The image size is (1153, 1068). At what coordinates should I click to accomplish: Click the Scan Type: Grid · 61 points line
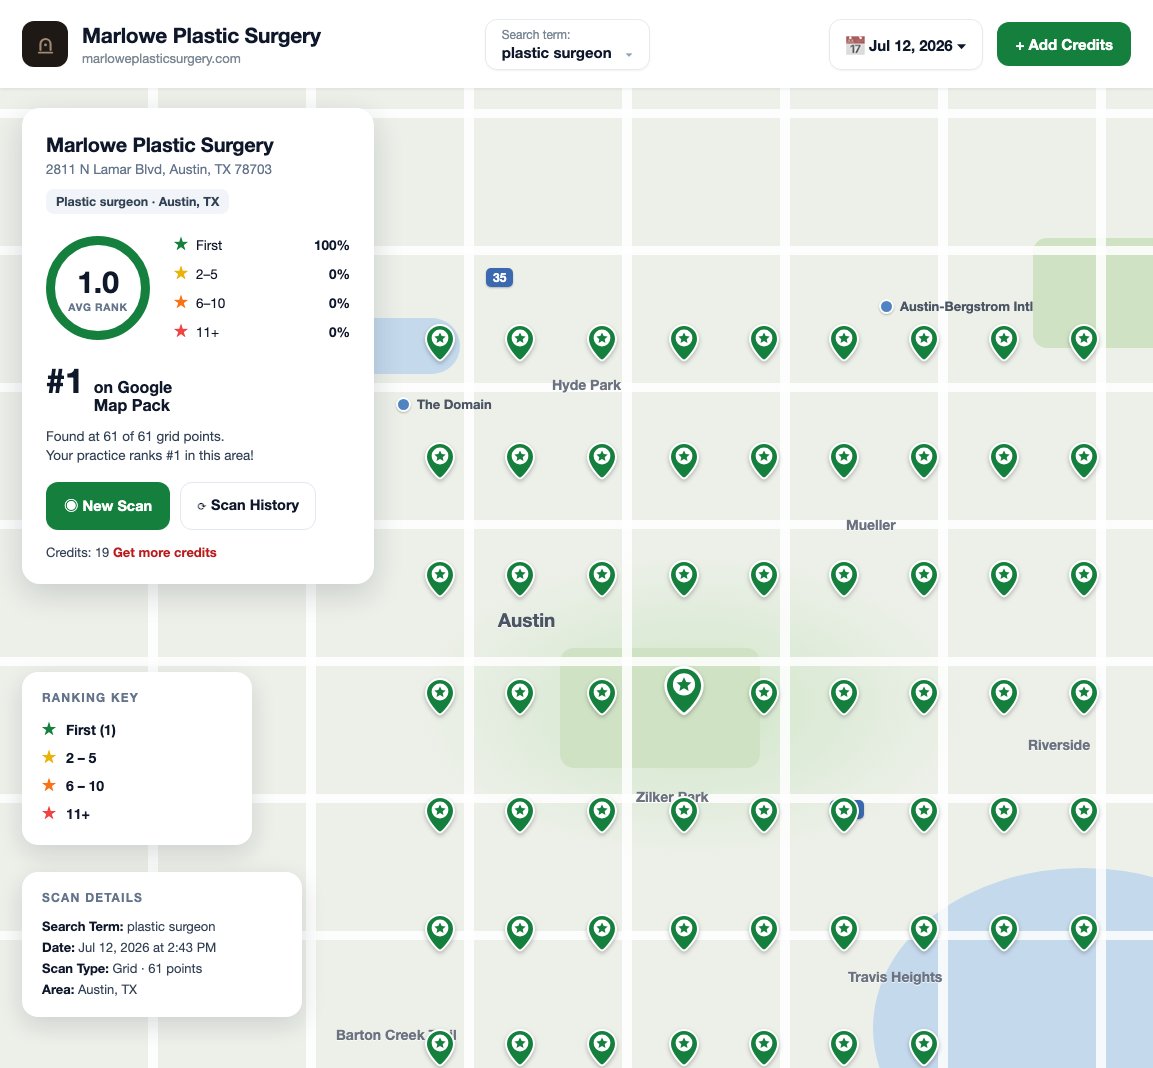(x=122, y=969)
